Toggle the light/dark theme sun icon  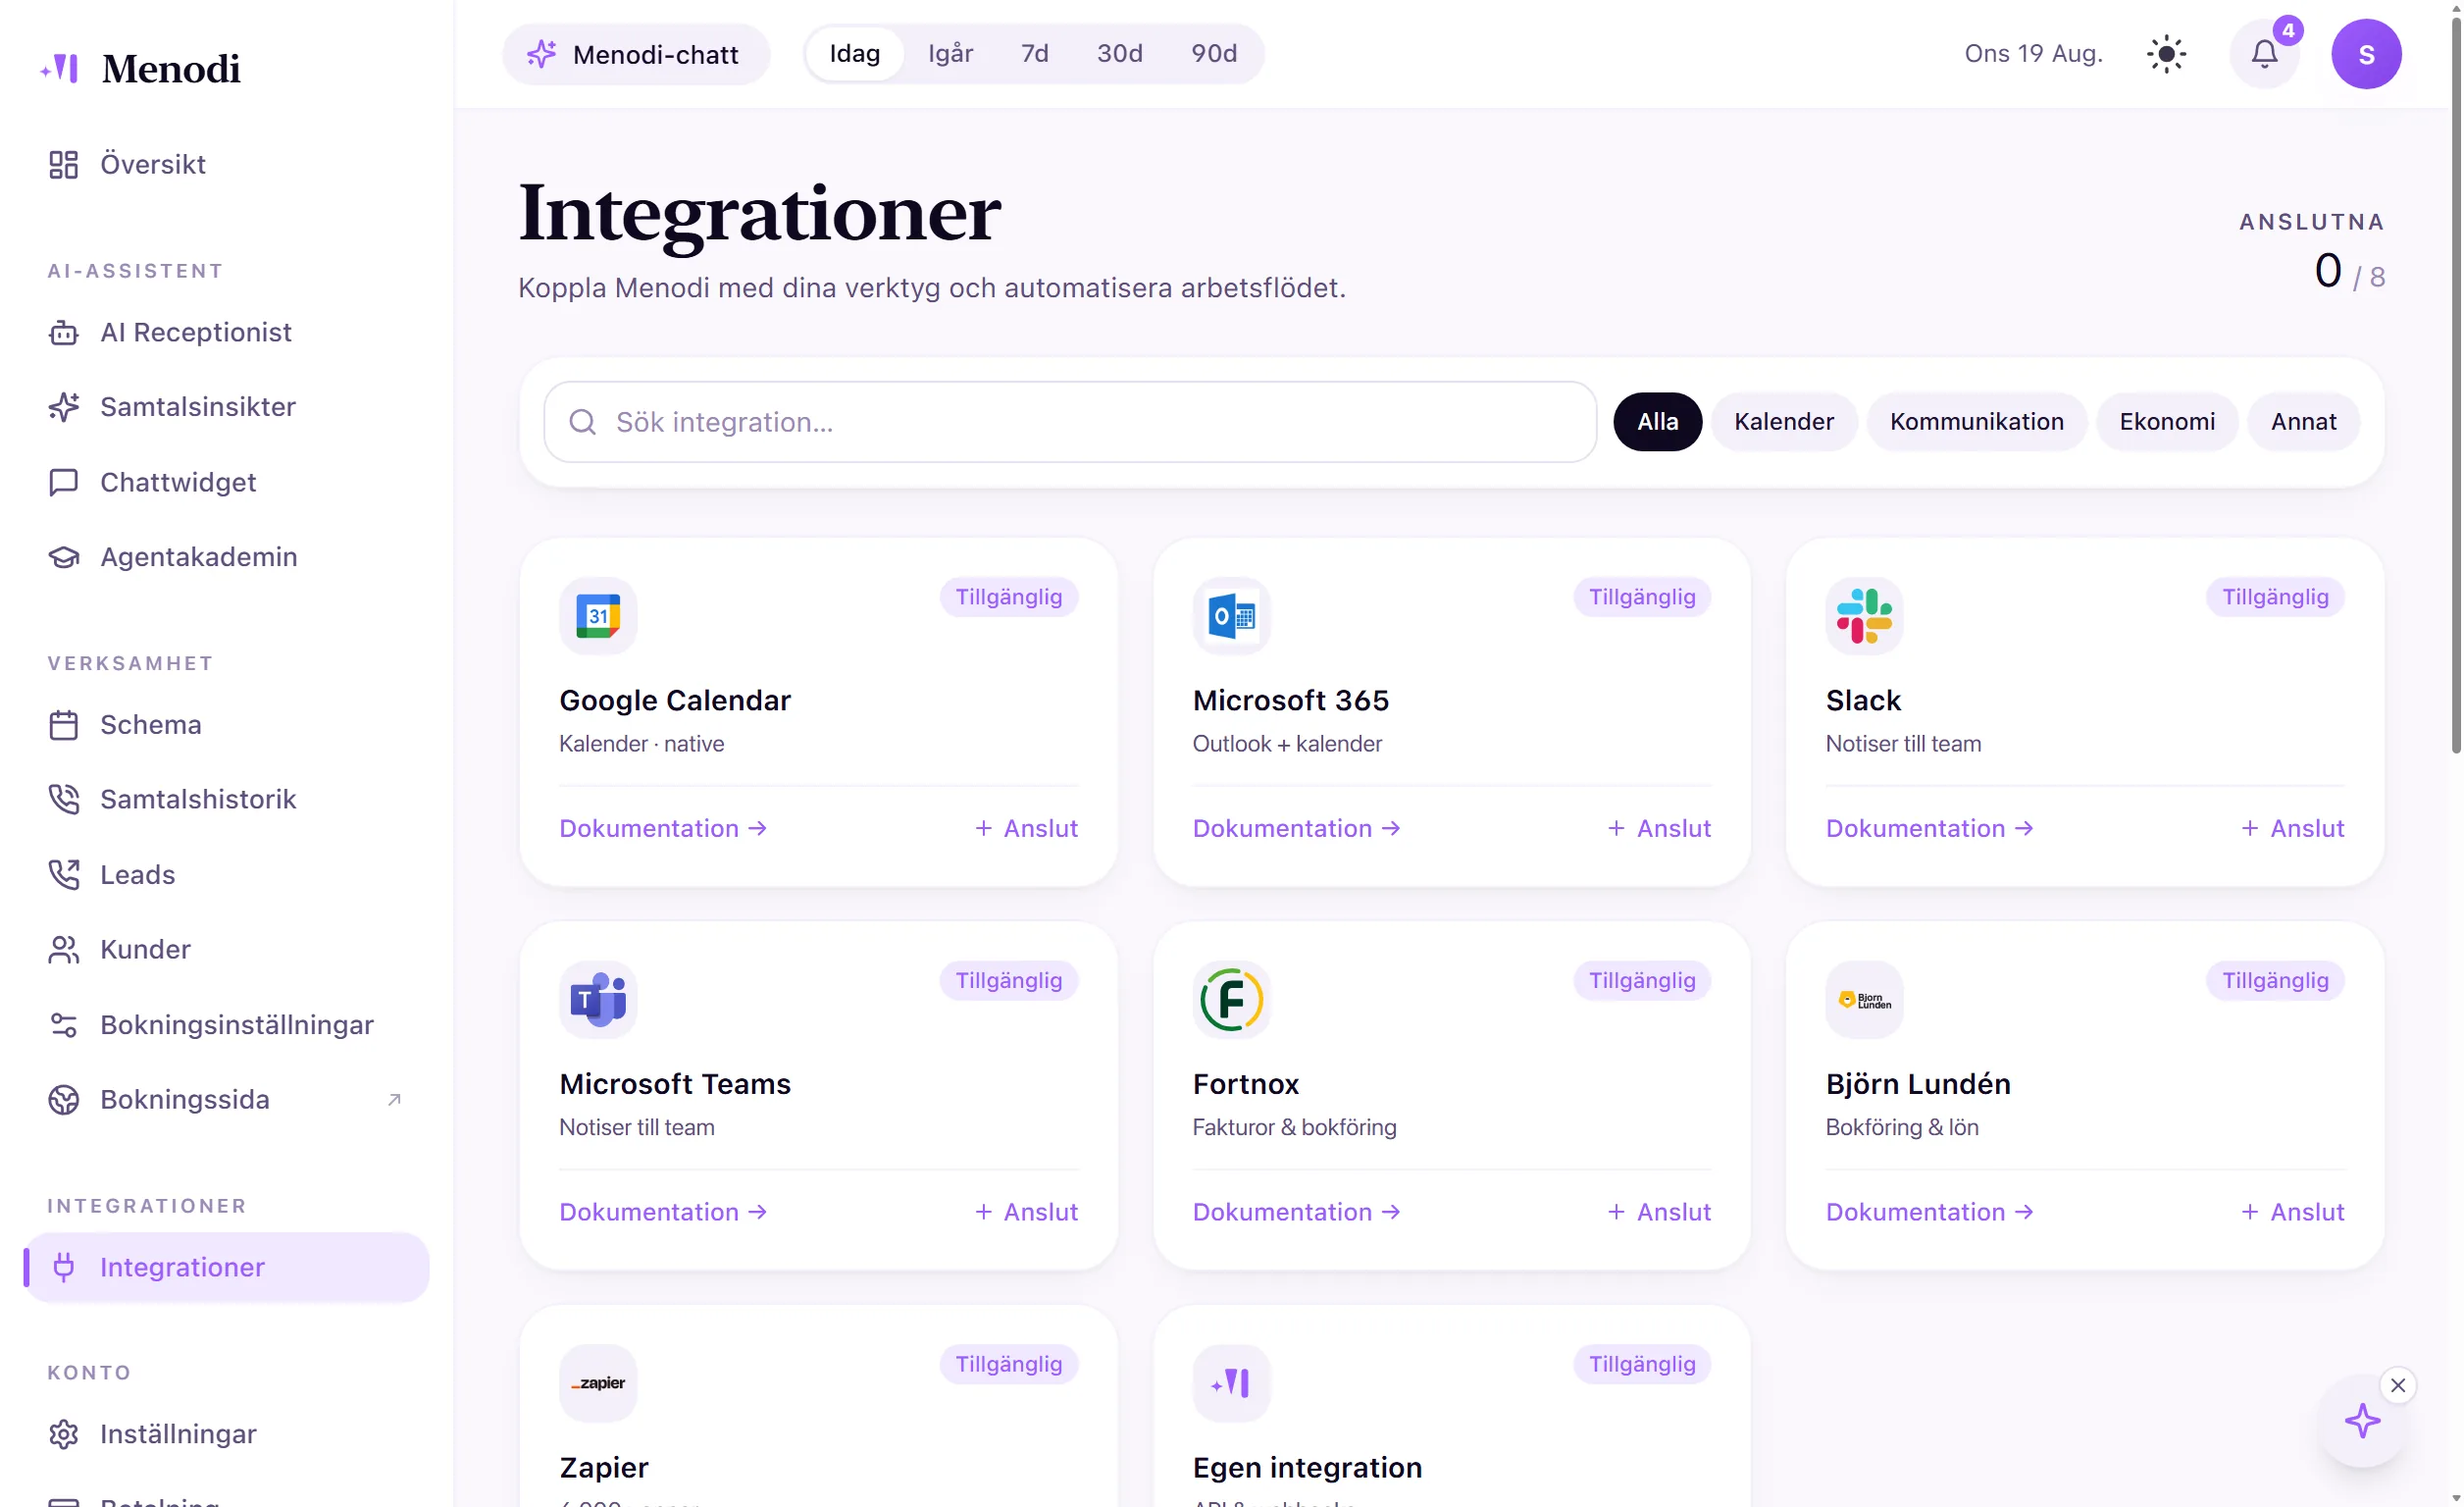pyautogui.click(x=2166, y=54)
